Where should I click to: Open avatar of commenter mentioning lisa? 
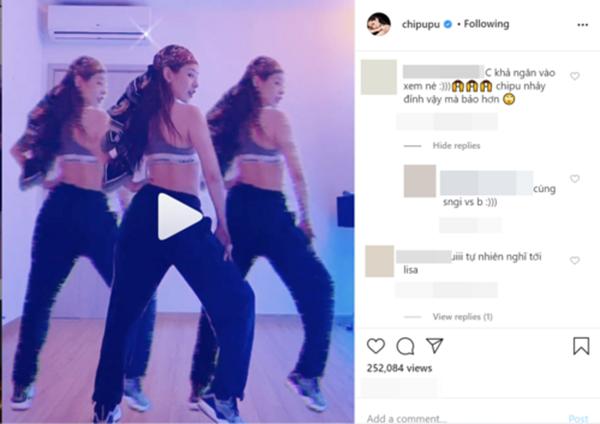380,261
